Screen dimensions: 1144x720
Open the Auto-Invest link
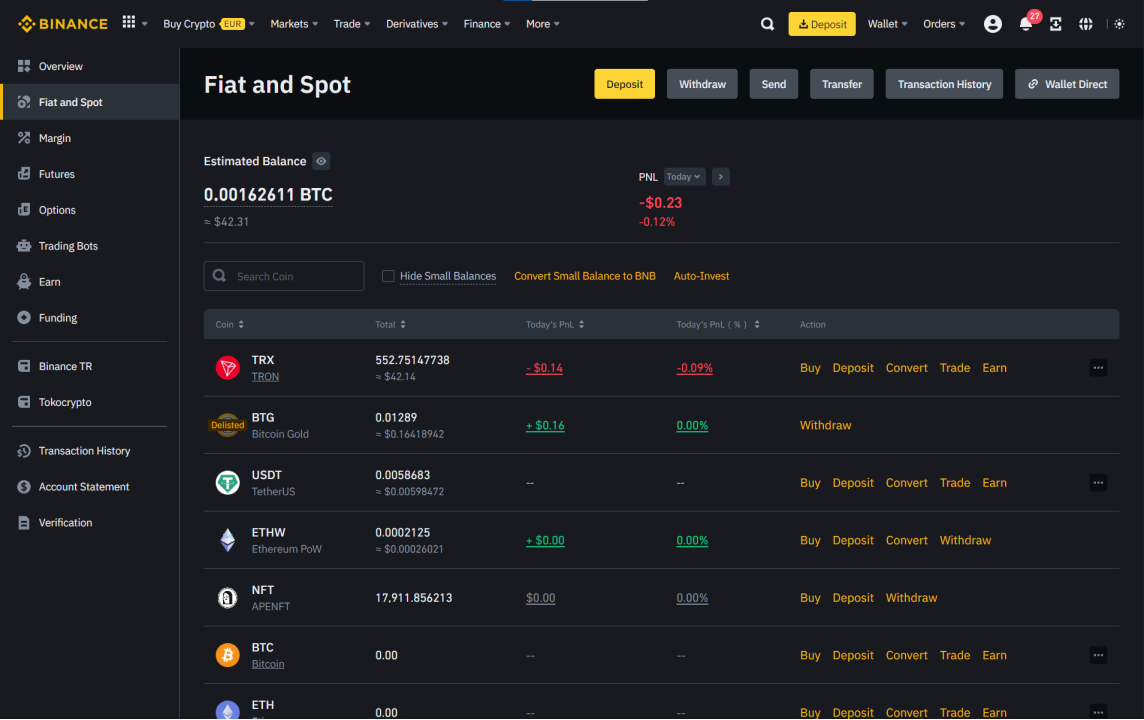coord(701,276)
